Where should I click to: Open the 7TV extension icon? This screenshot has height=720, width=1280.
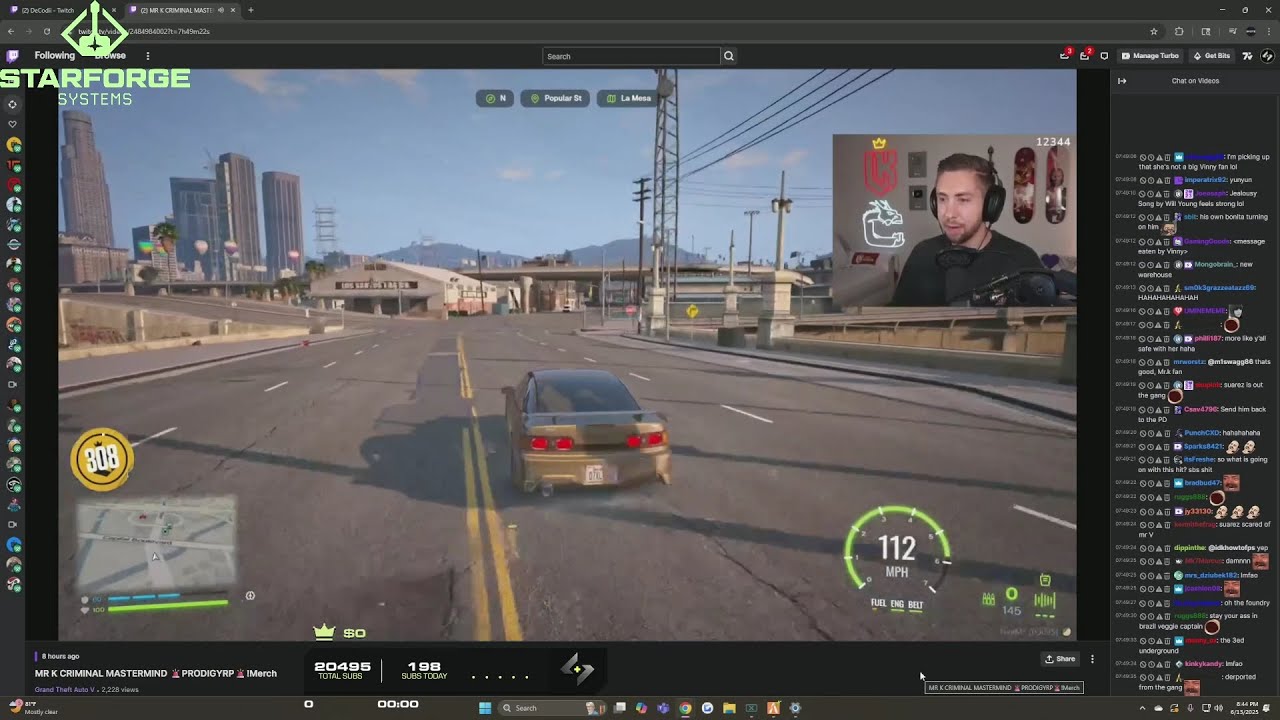point(1247,56)
